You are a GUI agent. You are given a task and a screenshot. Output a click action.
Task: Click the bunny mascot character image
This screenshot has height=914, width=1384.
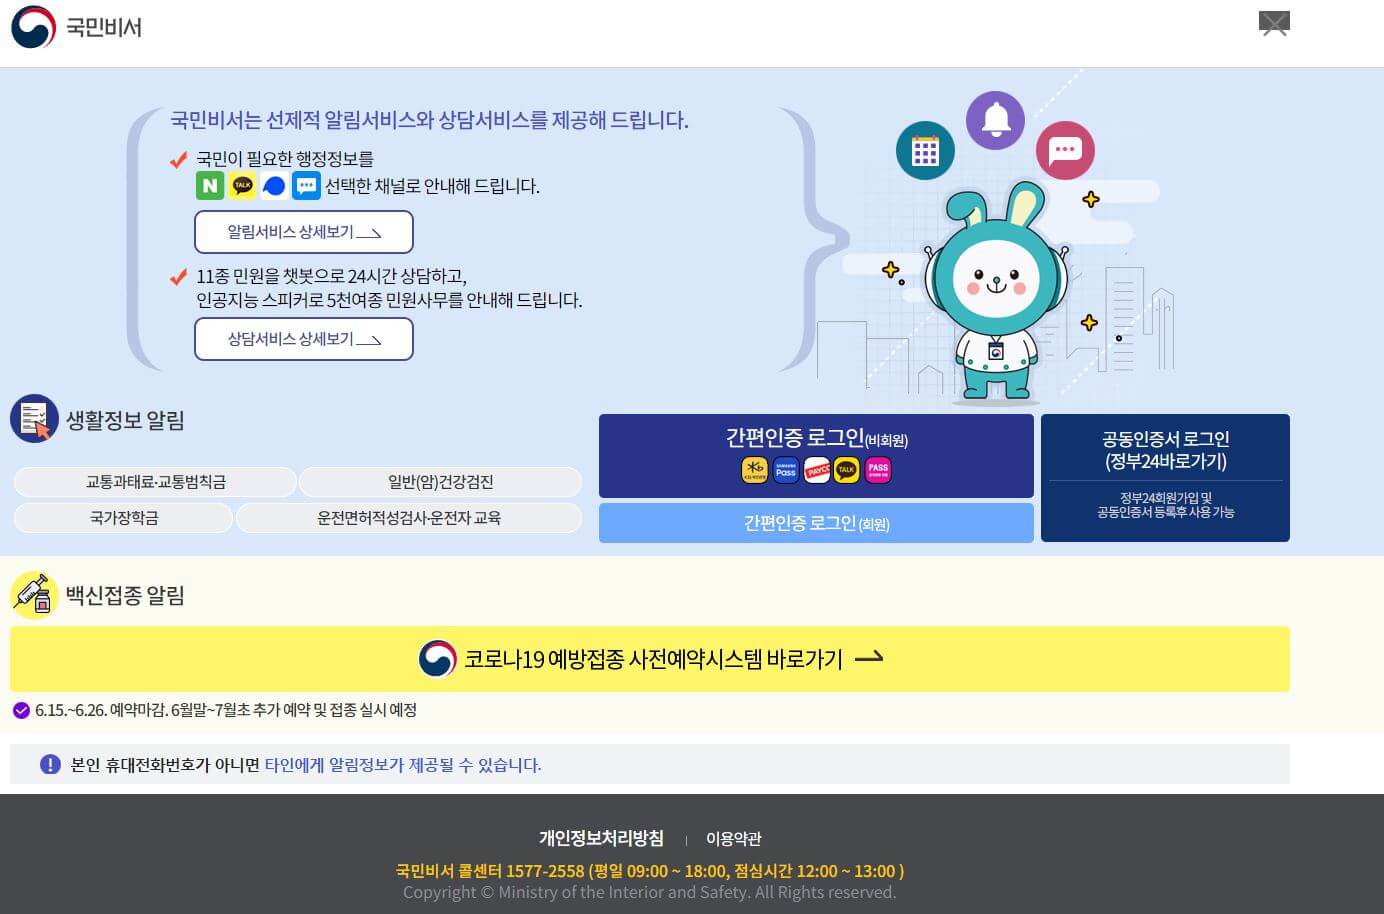pyautogui.click(x=996, y=293)
